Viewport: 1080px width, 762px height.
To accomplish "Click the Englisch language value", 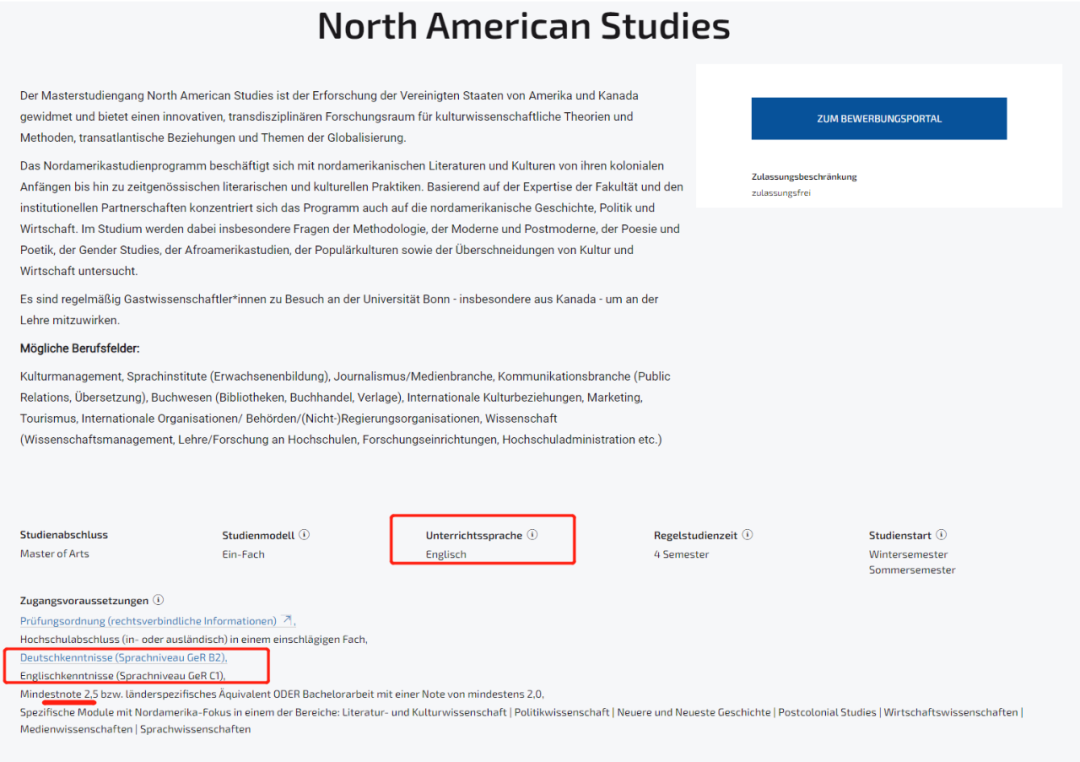I will tap(446, 554).
